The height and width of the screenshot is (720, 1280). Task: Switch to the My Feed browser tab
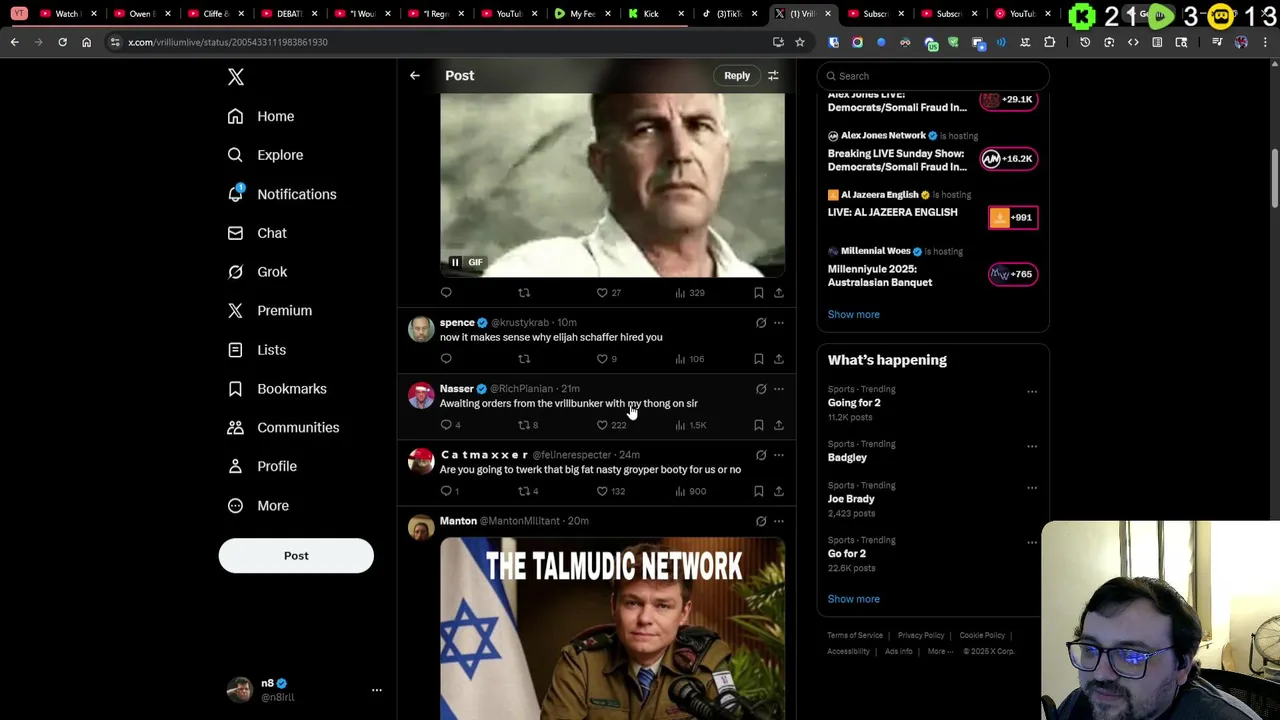(x=583, y=14)
